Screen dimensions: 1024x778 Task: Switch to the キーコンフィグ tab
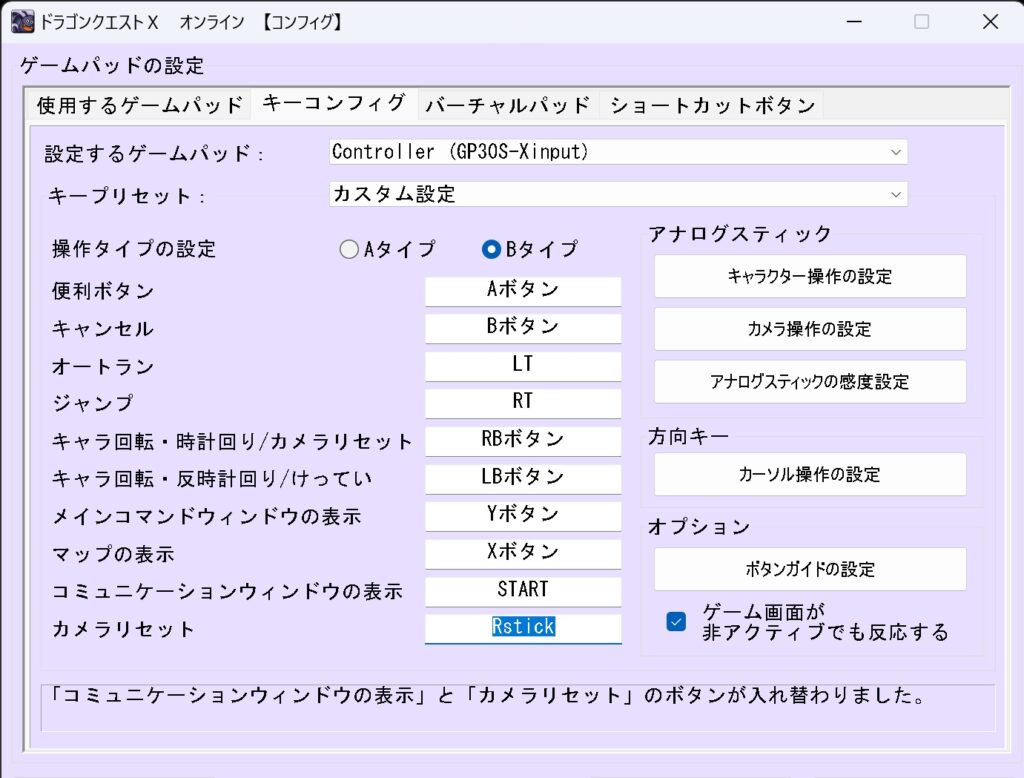pos(334,103)
